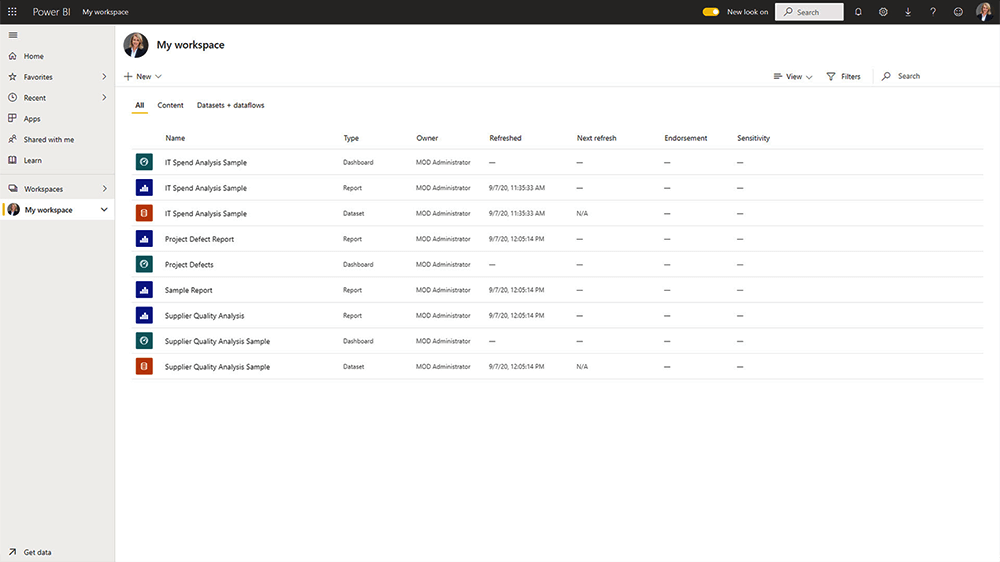
Task: Click the Get data arrow icon
Action: click(12, 552)
